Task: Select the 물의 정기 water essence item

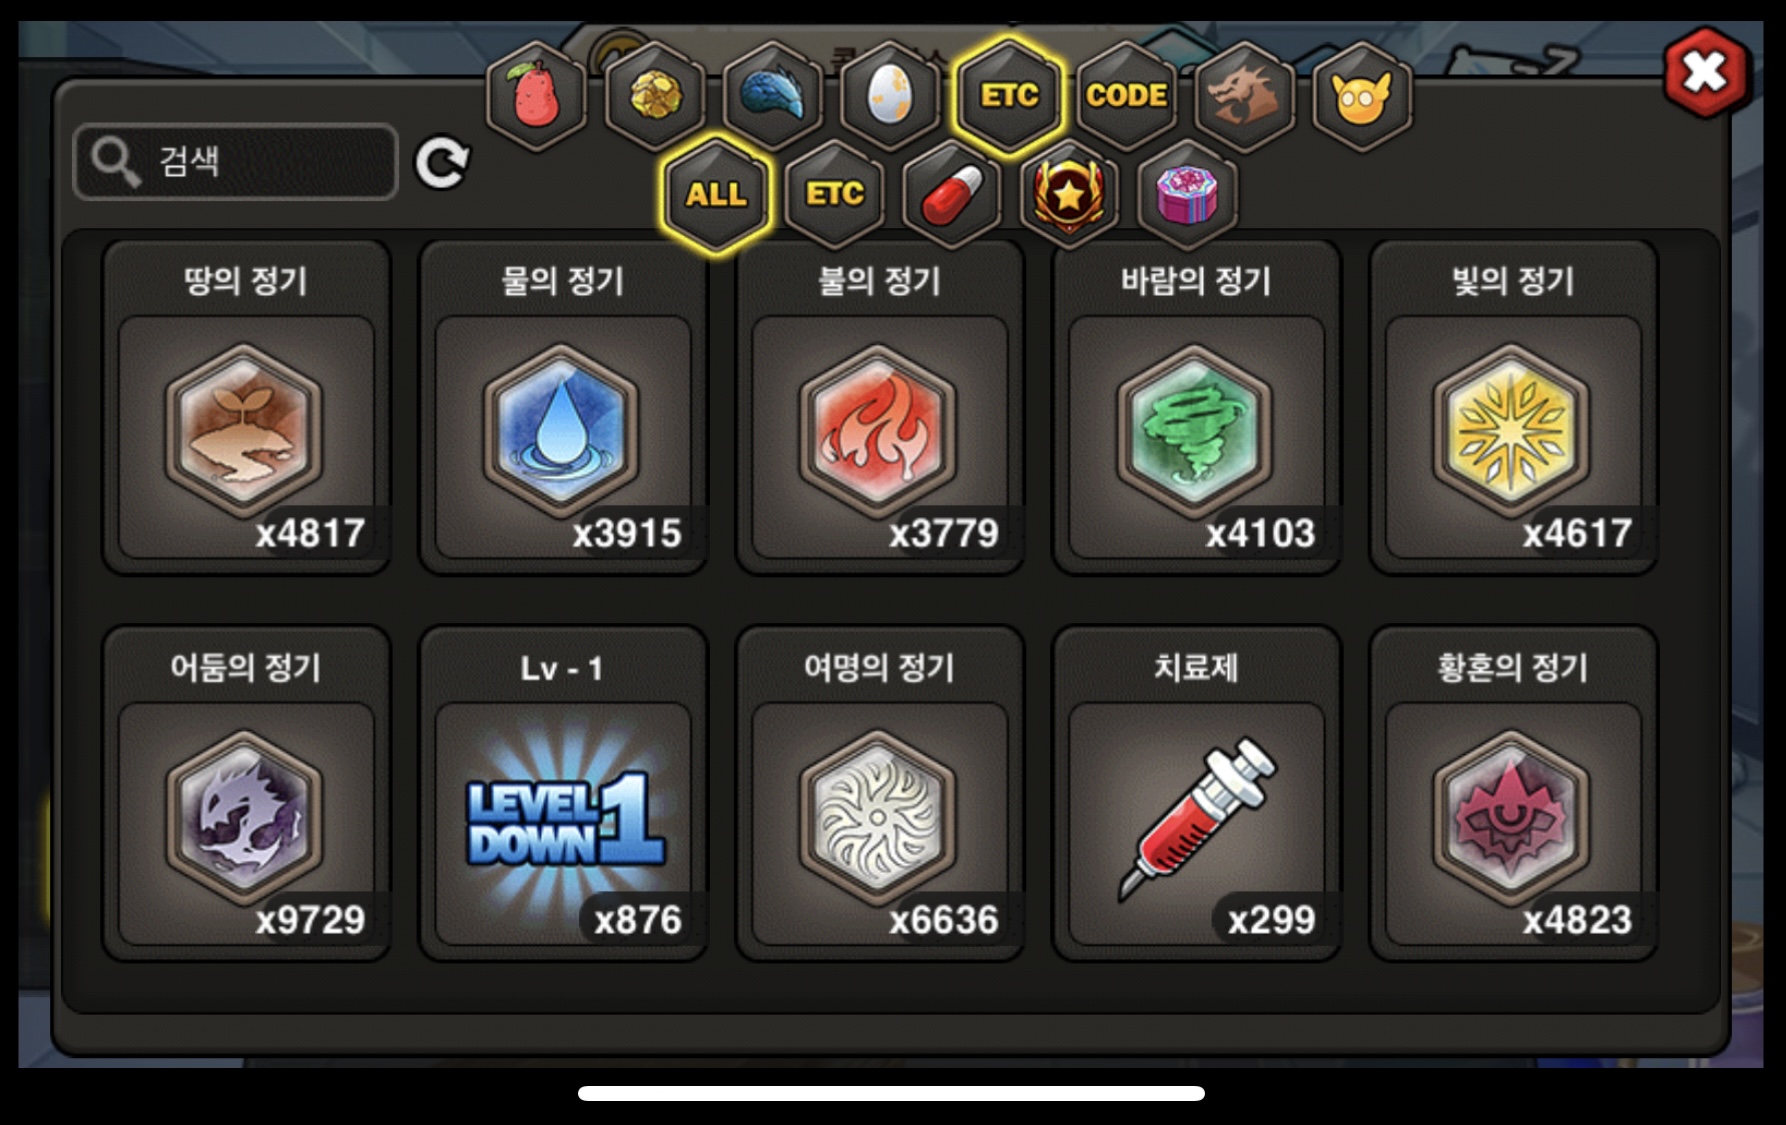Action: (563, 408)
